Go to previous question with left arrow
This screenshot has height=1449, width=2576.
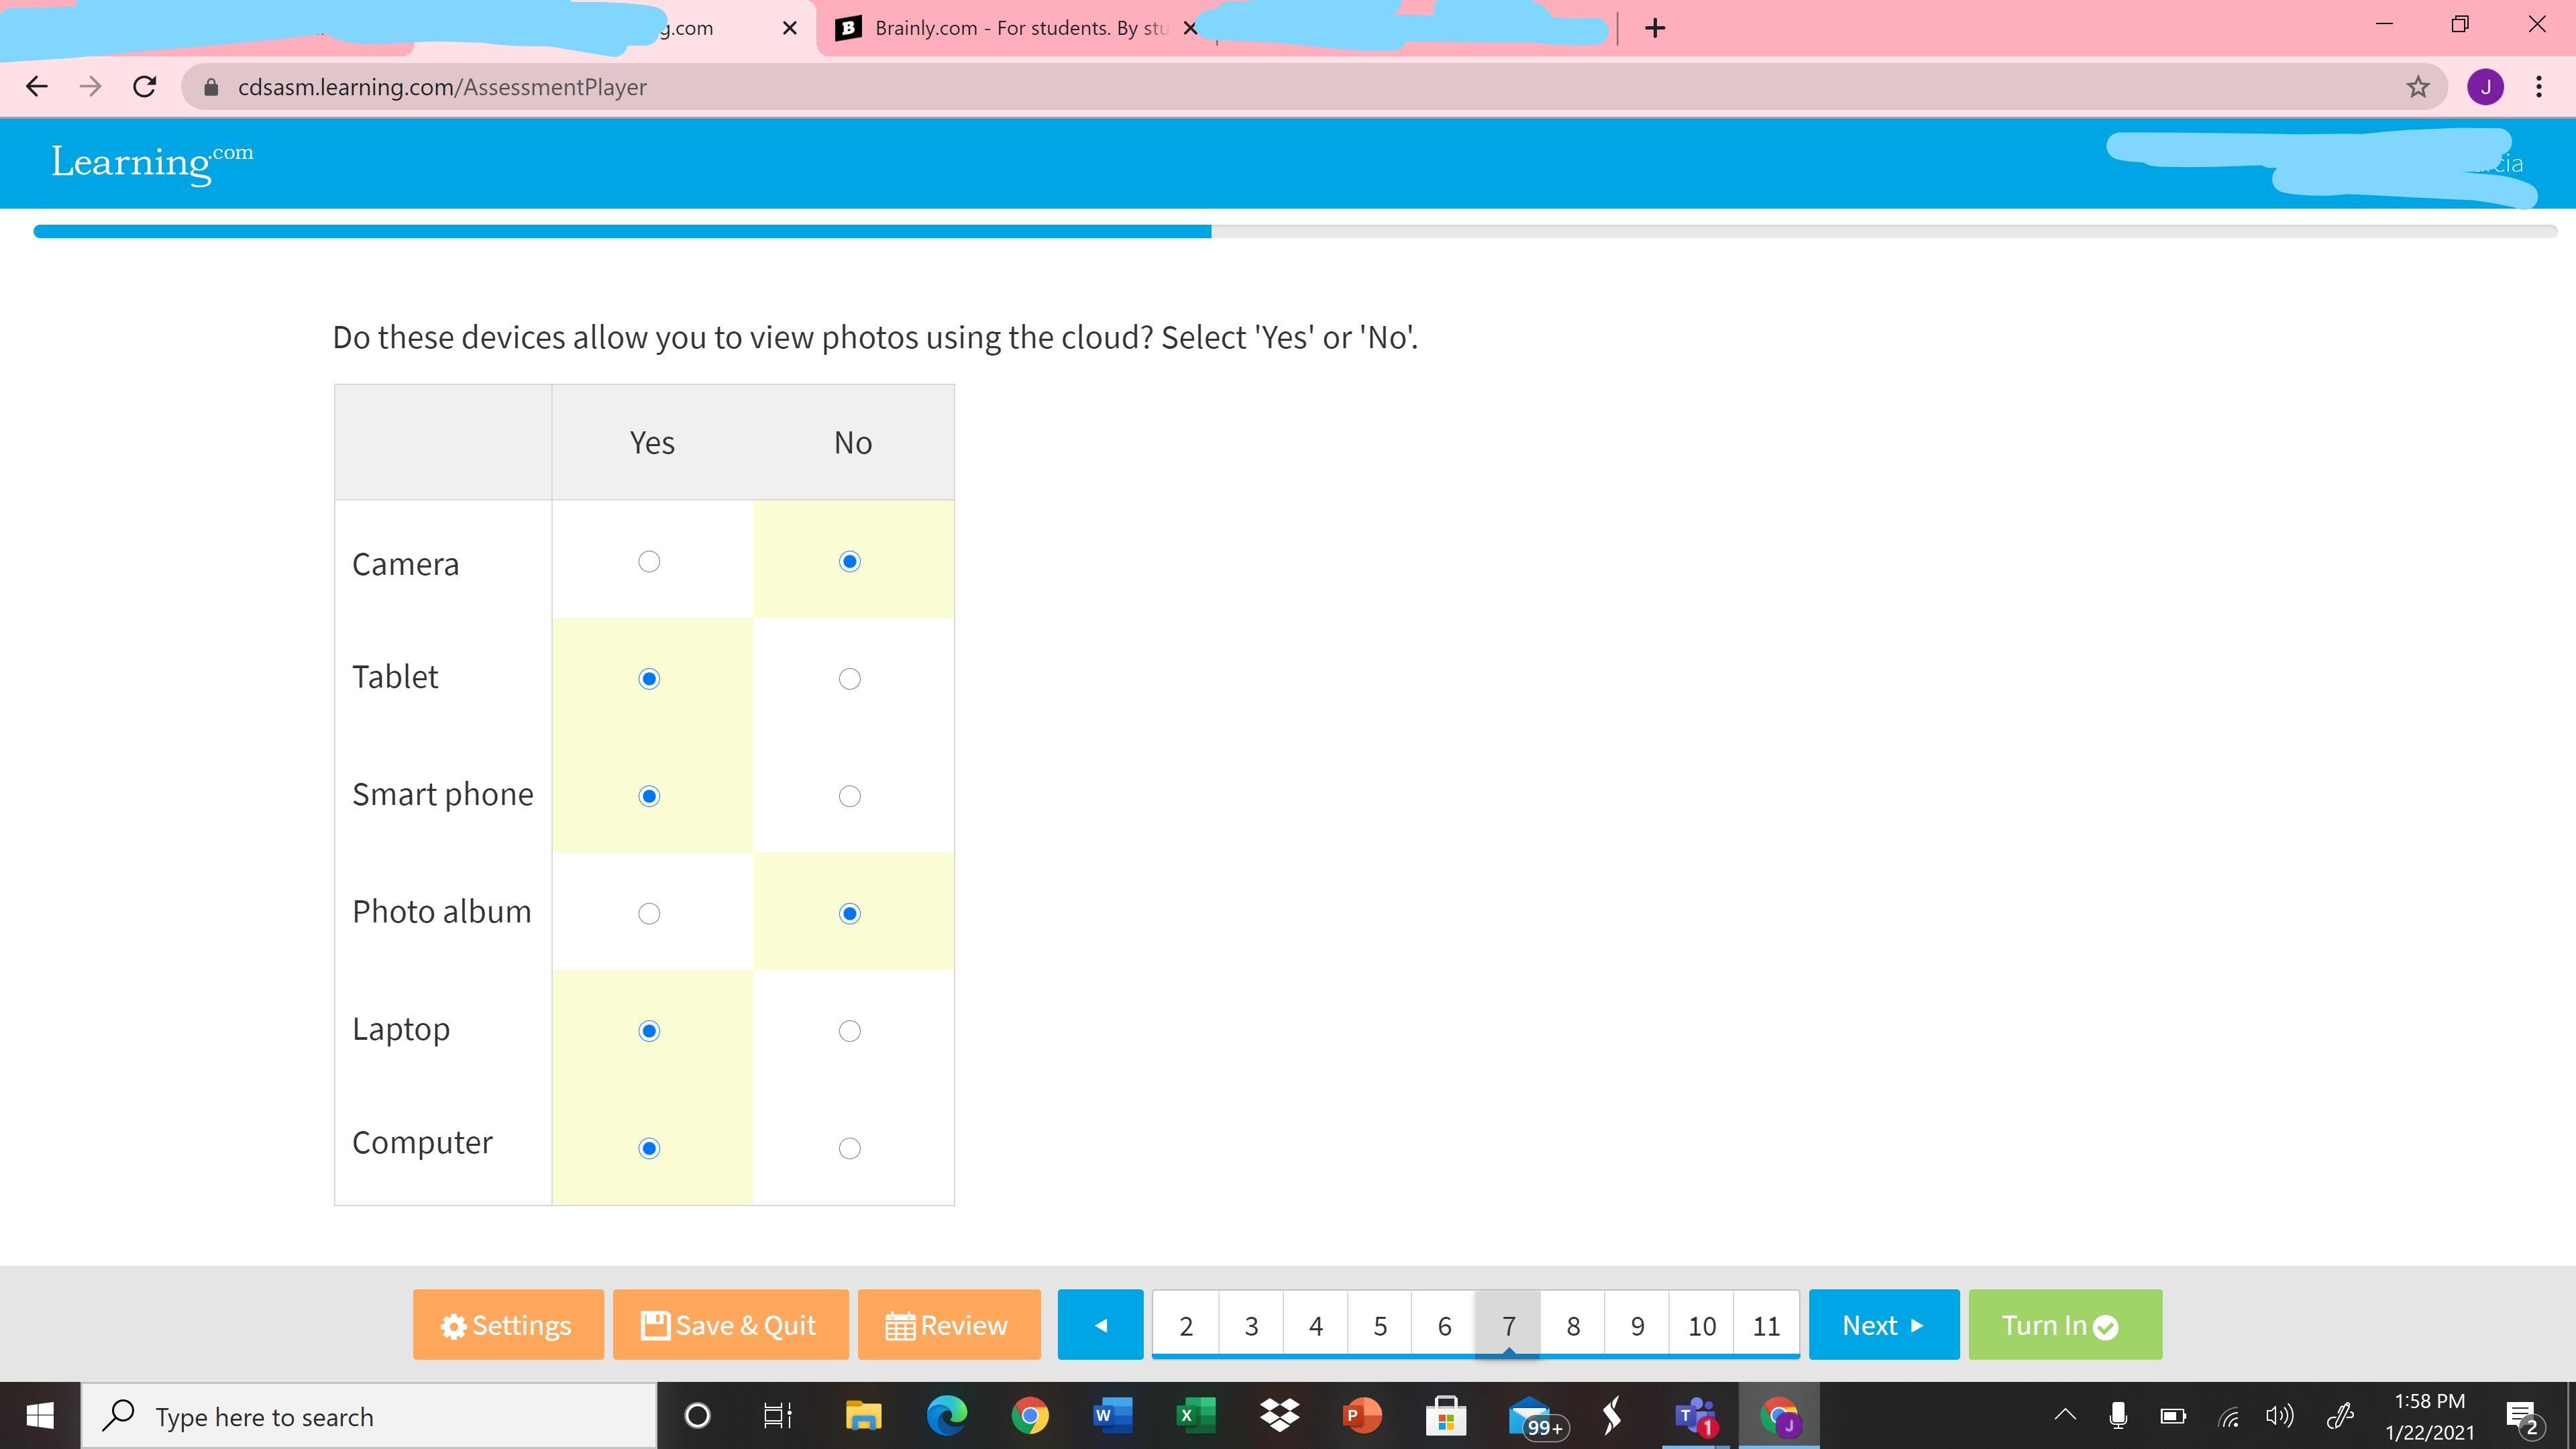pos(1100,1325)
